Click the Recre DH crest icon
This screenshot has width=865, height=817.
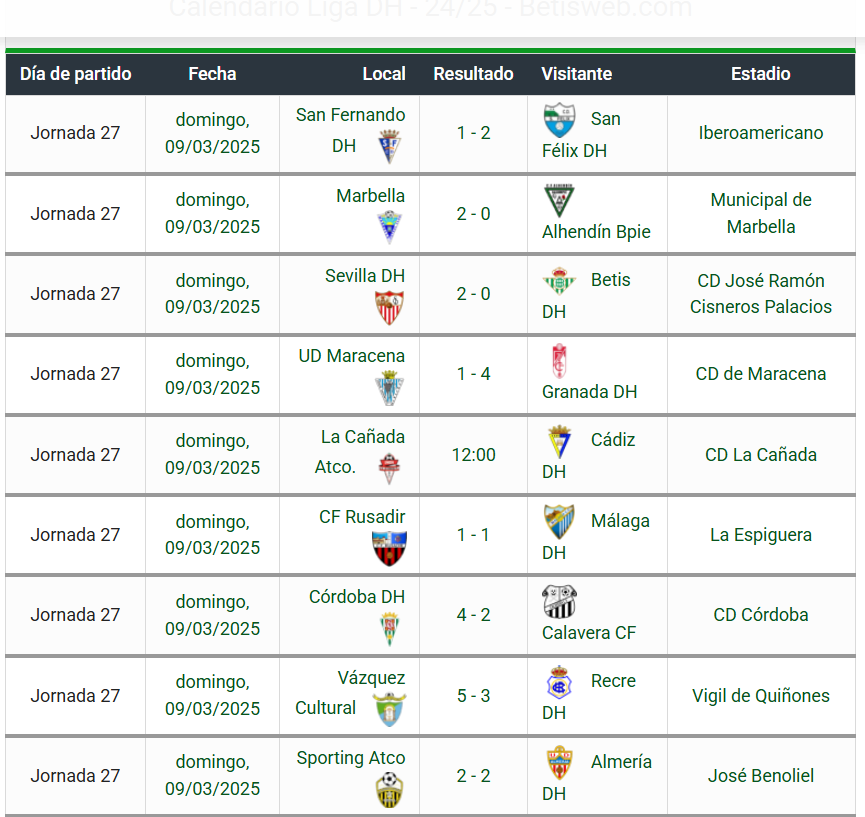coord(559,682)
